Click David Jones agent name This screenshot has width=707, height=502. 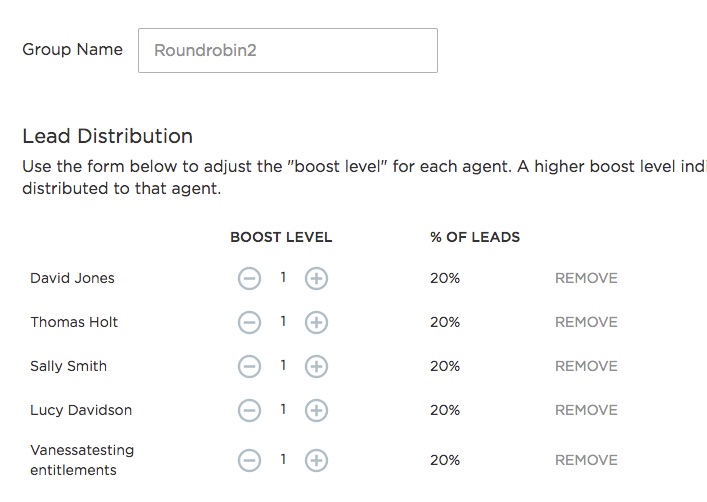pos(72,278)
